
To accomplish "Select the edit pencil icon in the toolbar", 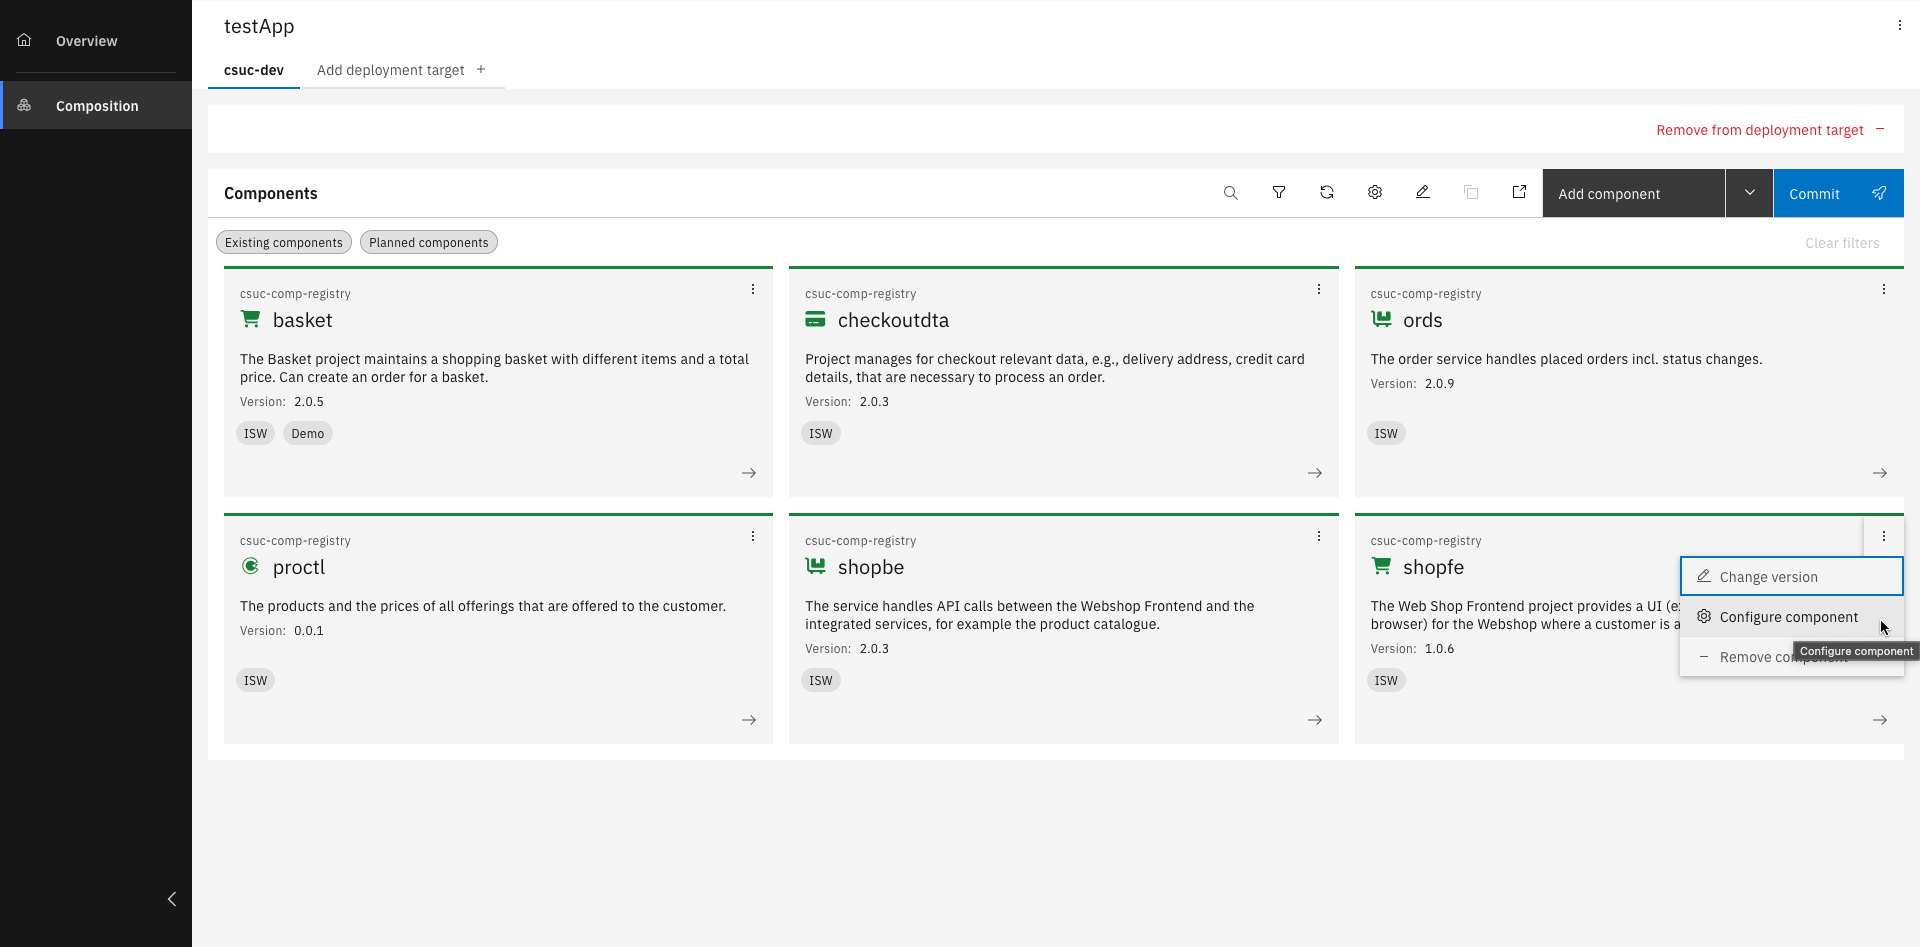I will (x=1423, y=192).
